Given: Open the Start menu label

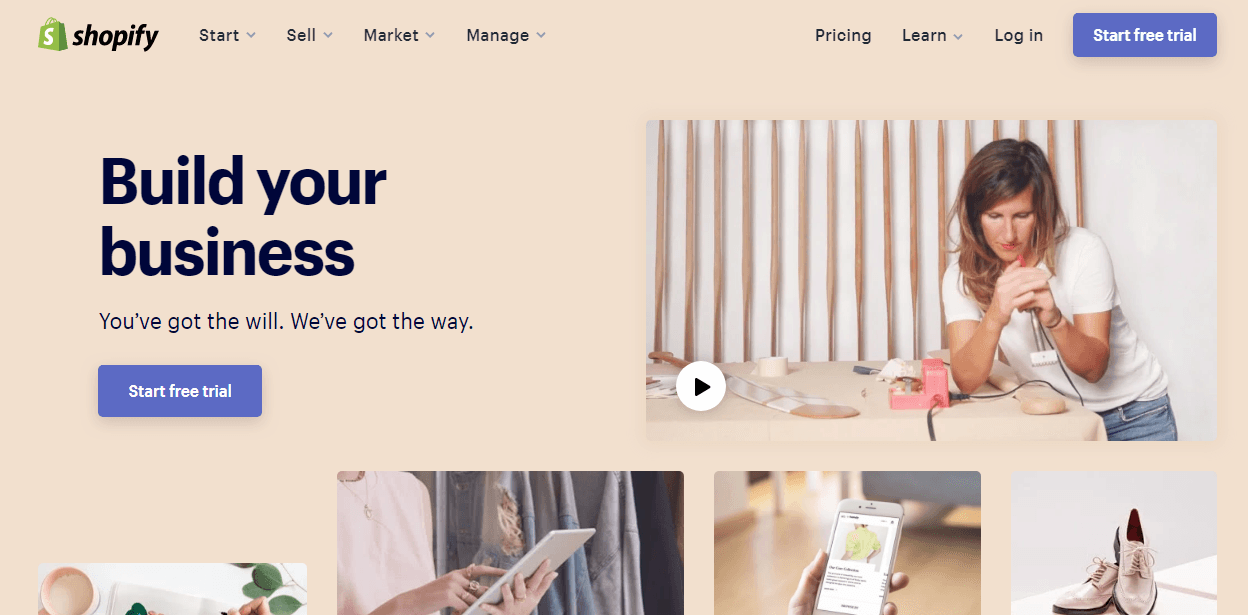Looking at the screenshot, I should [219, 35].
